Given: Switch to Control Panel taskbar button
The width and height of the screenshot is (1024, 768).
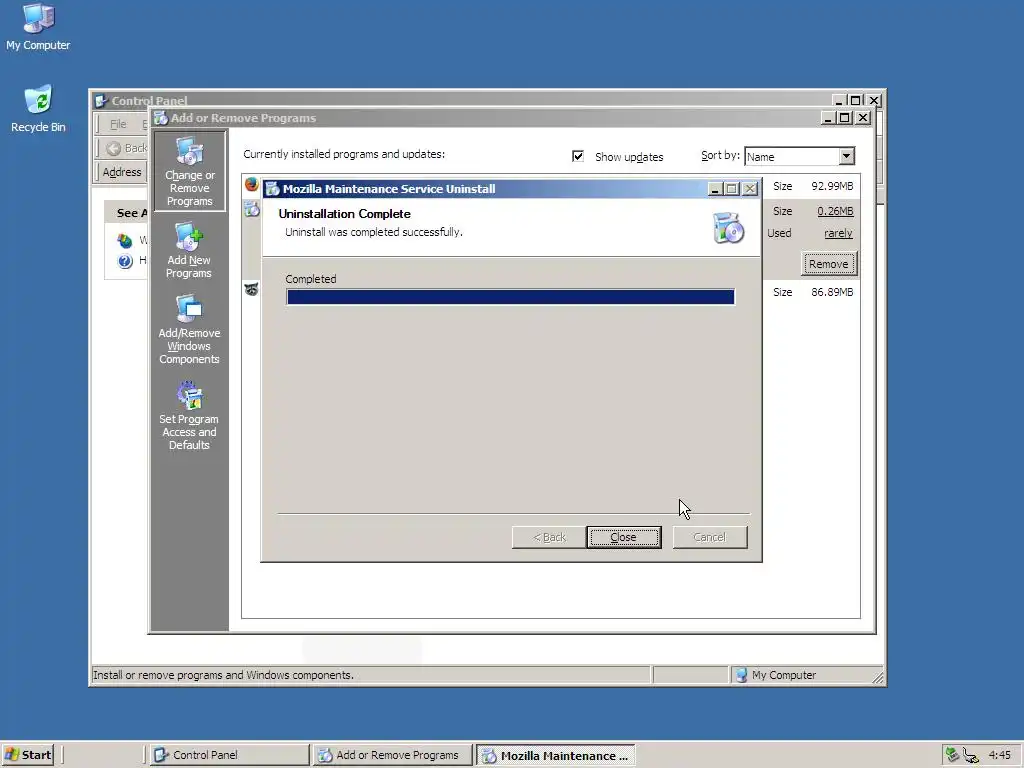Looking at the screenshot, I should tap(229, 755).
